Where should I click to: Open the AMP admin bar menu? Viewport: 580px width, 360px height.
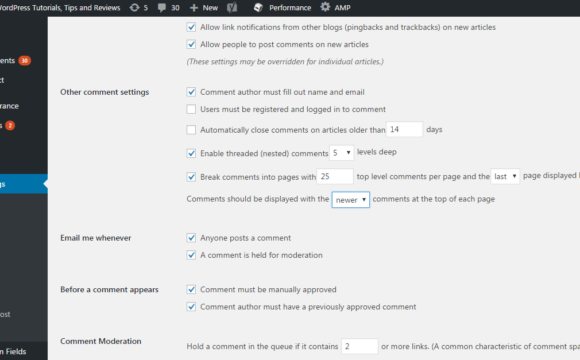[342, 8]
